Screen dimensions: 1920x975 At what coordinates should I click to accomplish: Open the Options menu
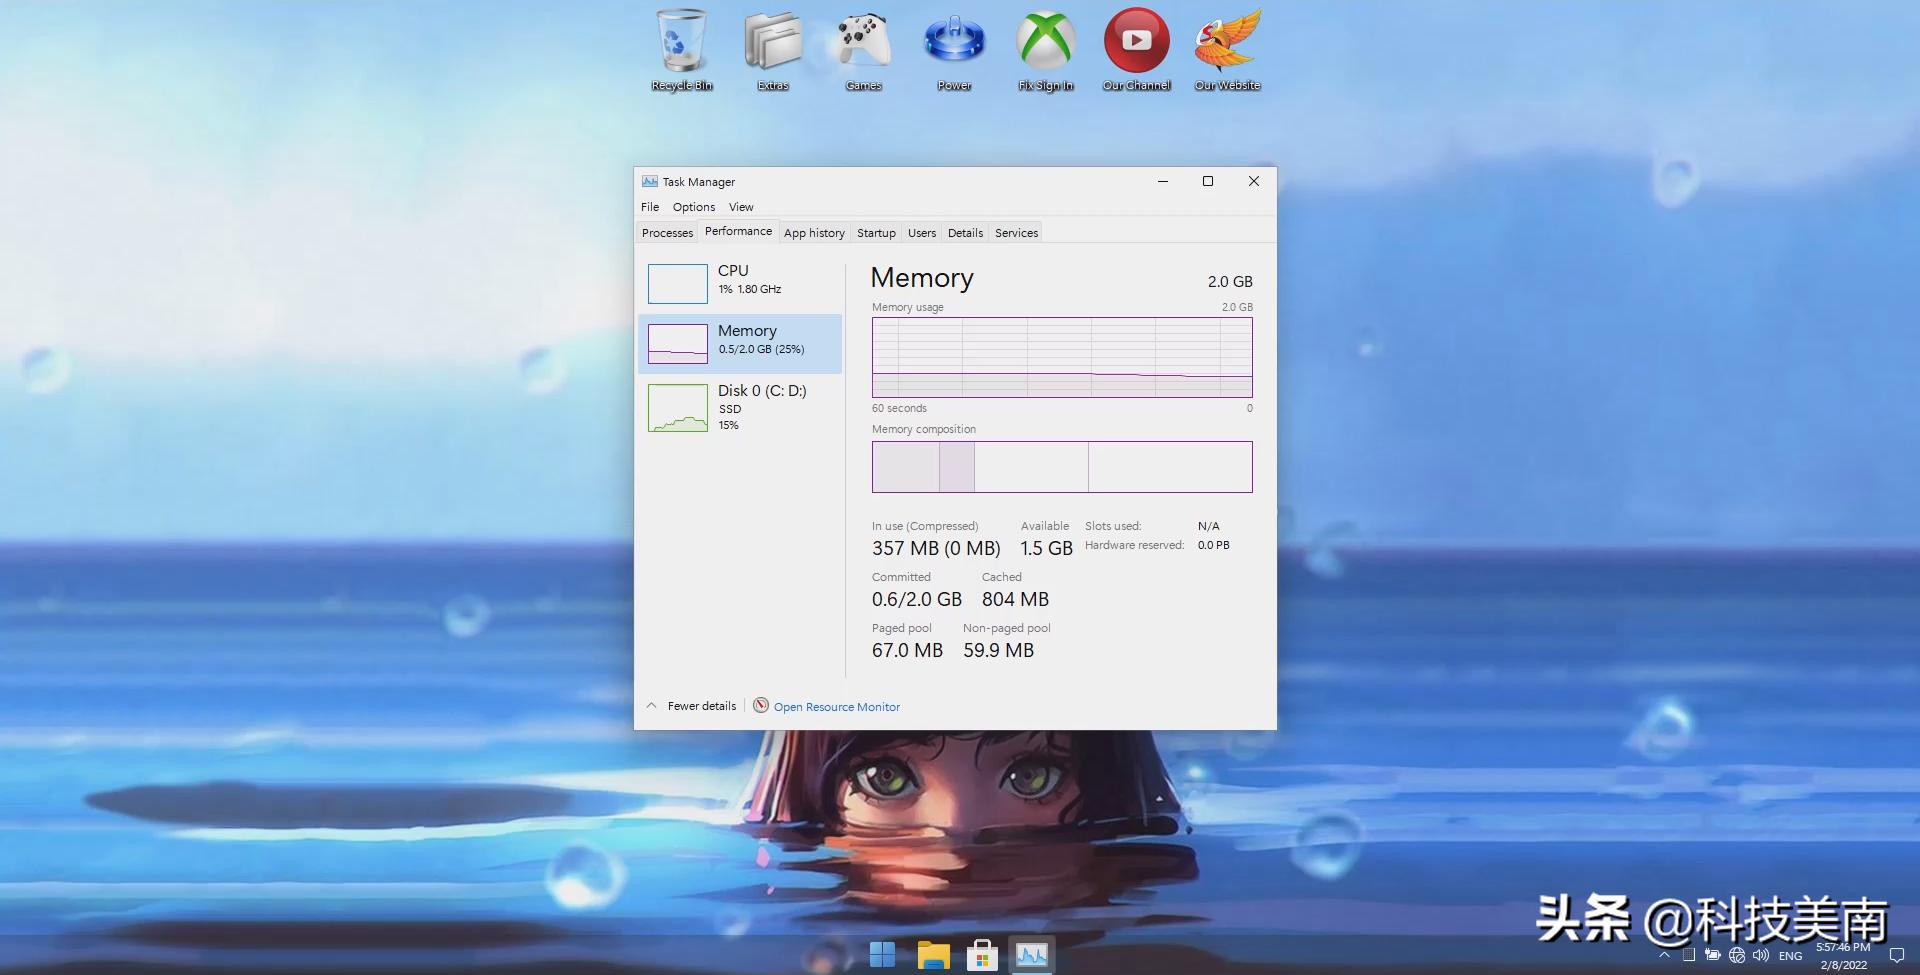(693, 207)
